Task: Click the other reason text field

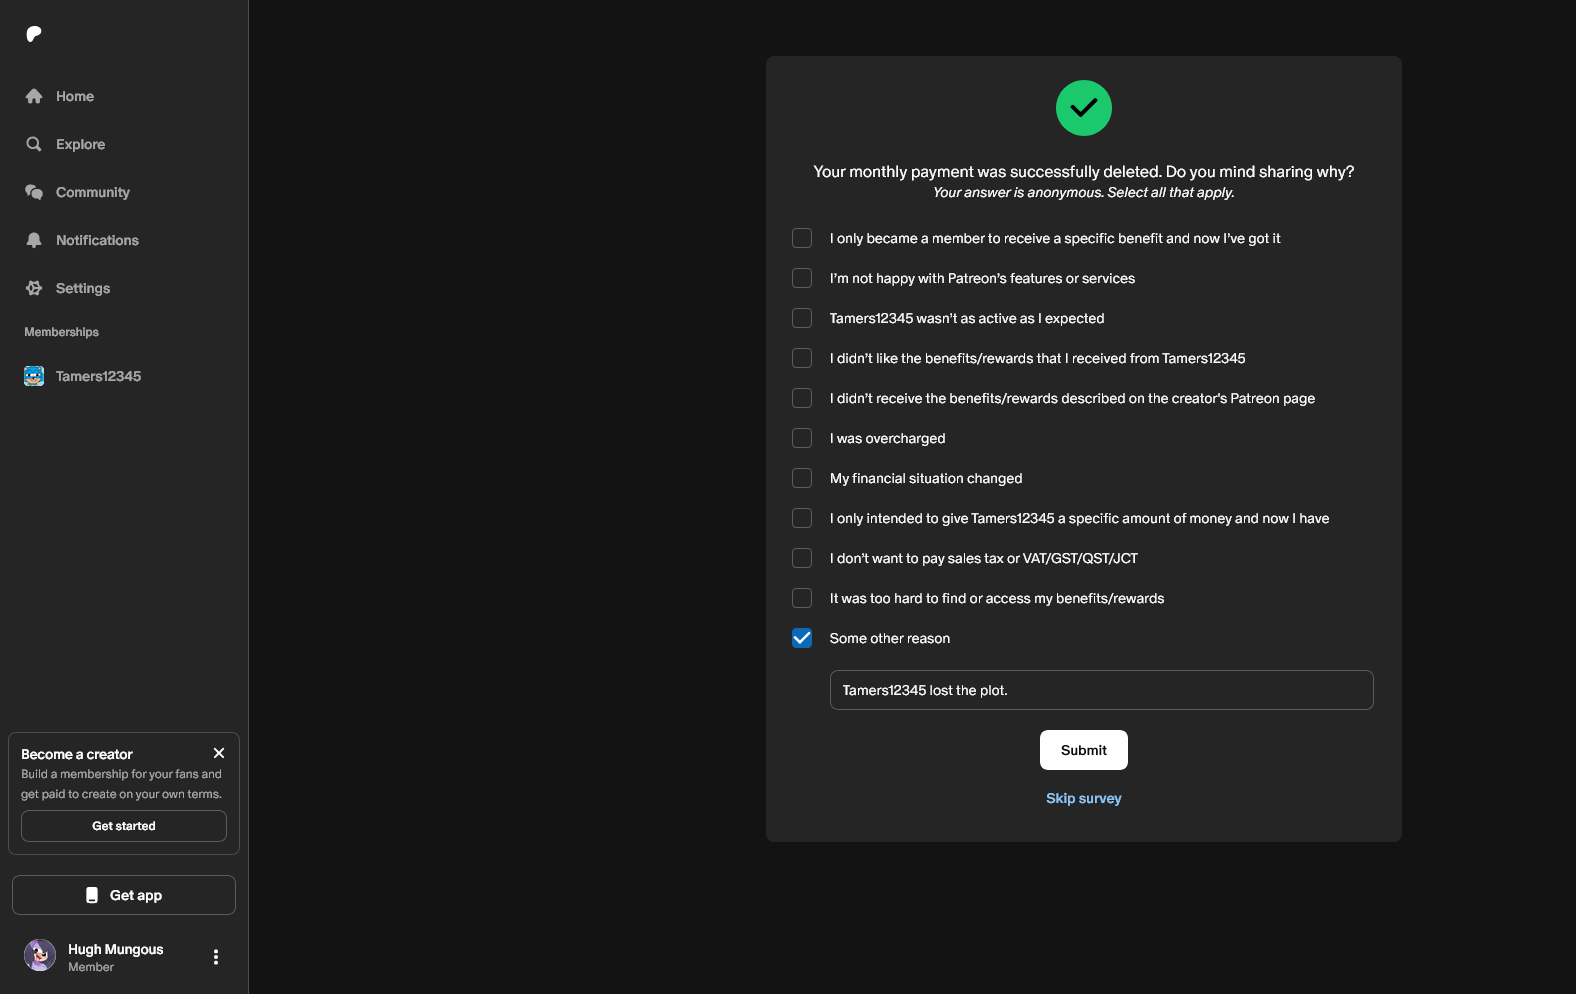Action: [1101, 690]
